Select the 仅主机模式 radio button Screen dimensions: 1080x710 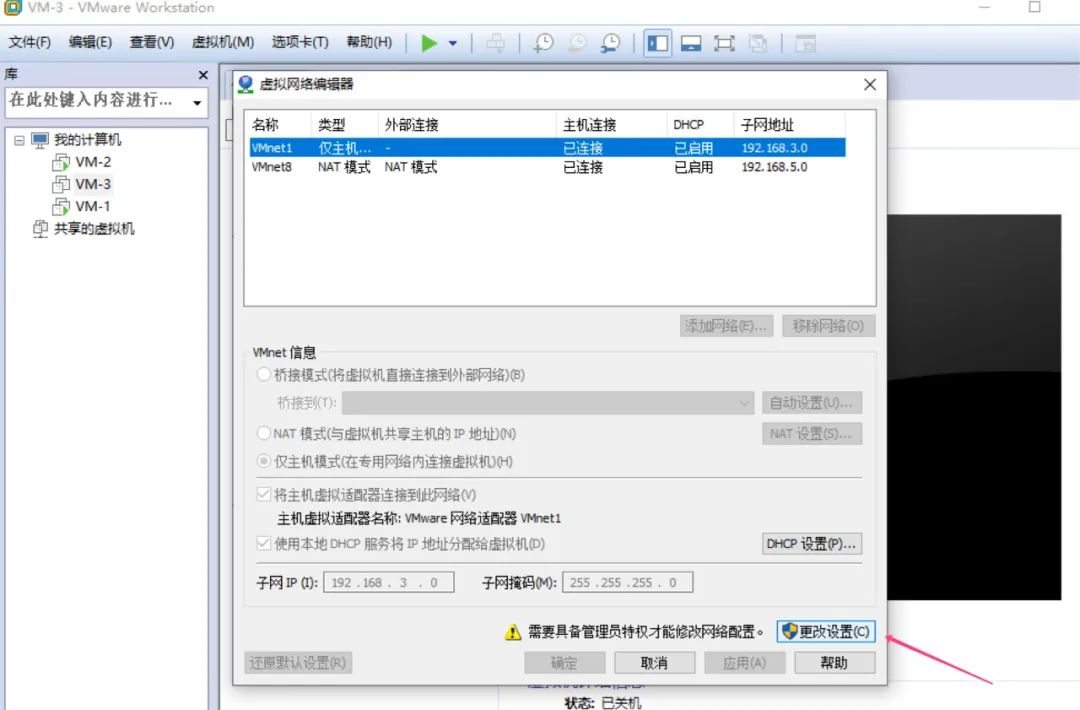[x=263, y=461]
